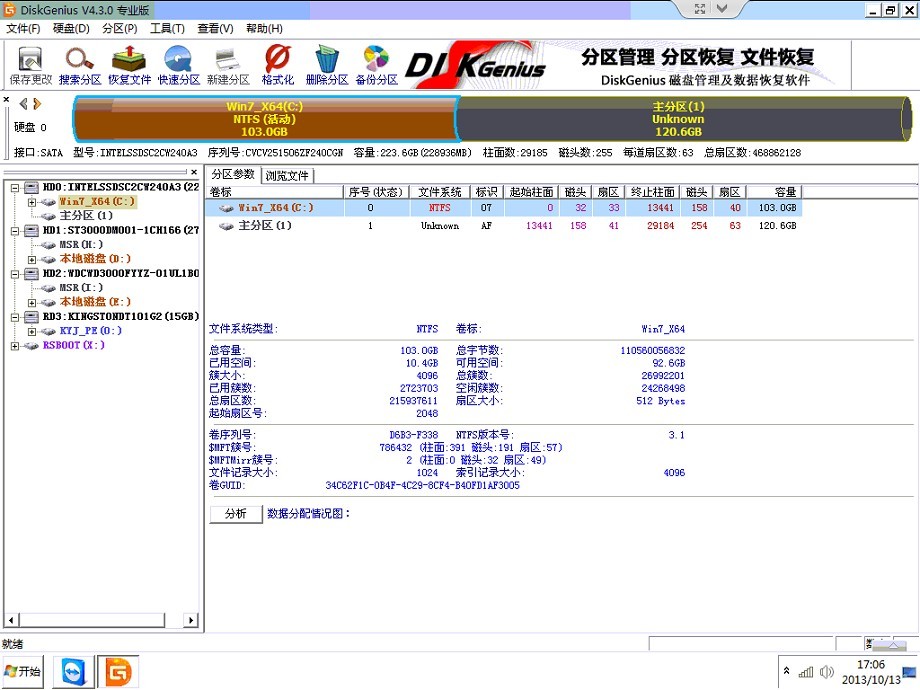
Task: Open the 查看(V) menu
Action: [x=215, y=28]
